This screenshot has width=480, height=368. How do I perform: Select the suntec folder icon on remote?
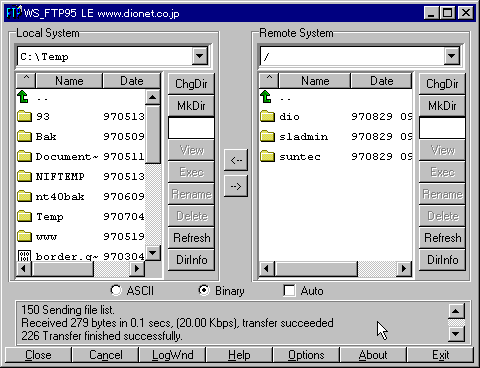pyautogui.click(x=267, y=156)
